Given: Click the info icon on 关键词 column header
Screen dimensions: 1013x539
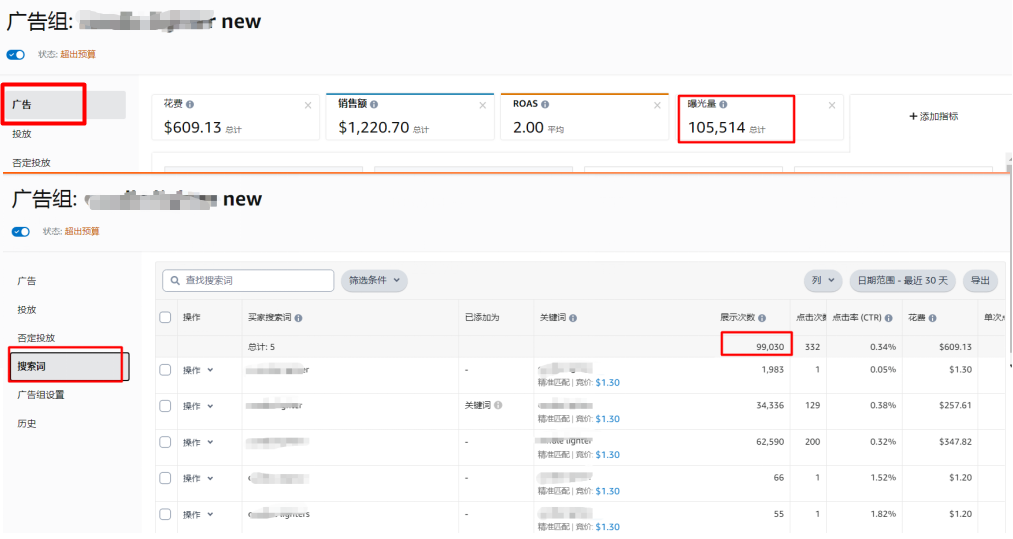Looking at the screenshot, I should coord(573,318).
